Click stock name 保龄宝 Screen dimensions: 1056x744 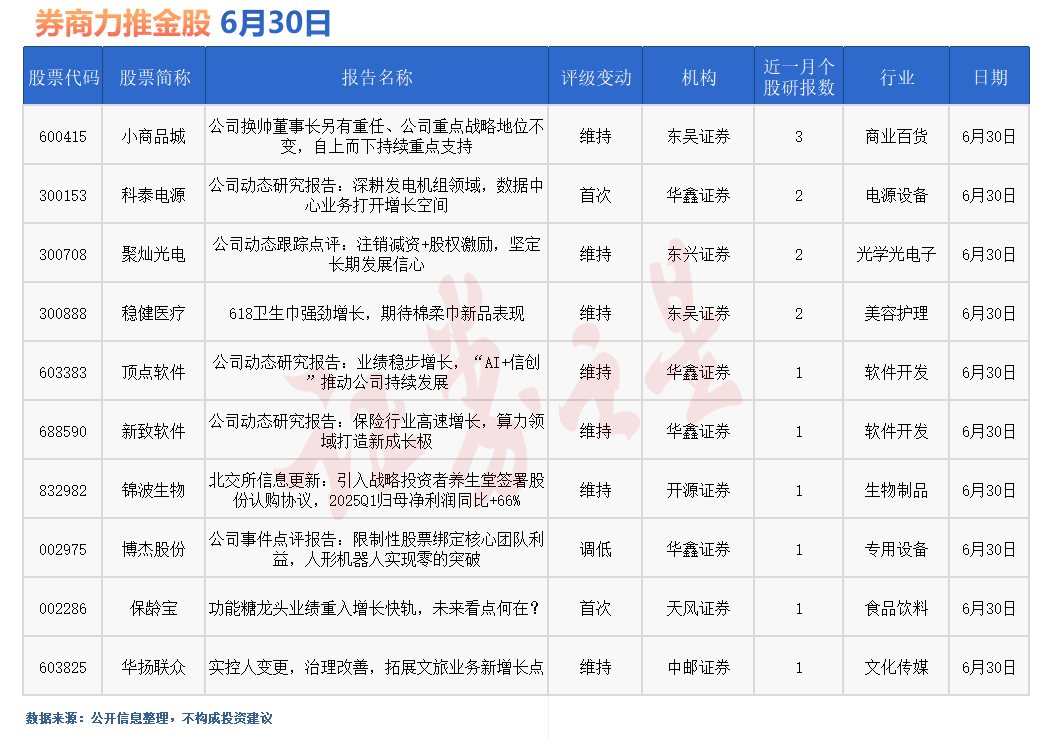pos(154,609)
